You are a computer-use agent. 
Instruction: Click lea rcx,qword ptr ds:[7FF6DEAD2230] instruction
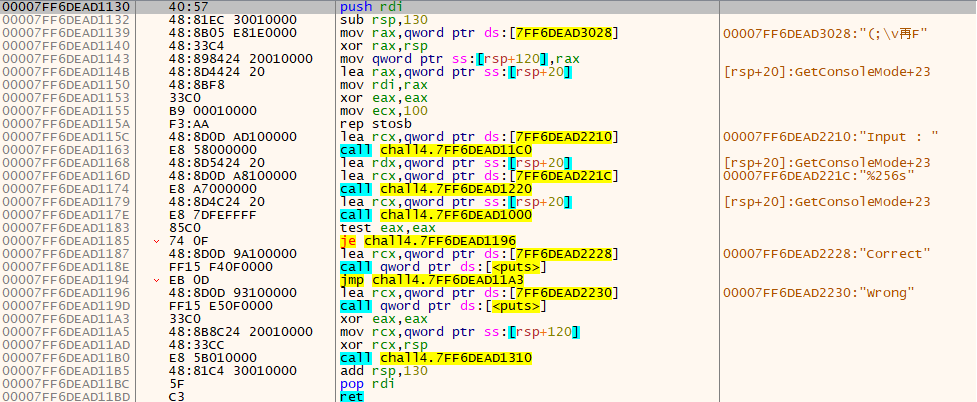[x=480, y=293]
